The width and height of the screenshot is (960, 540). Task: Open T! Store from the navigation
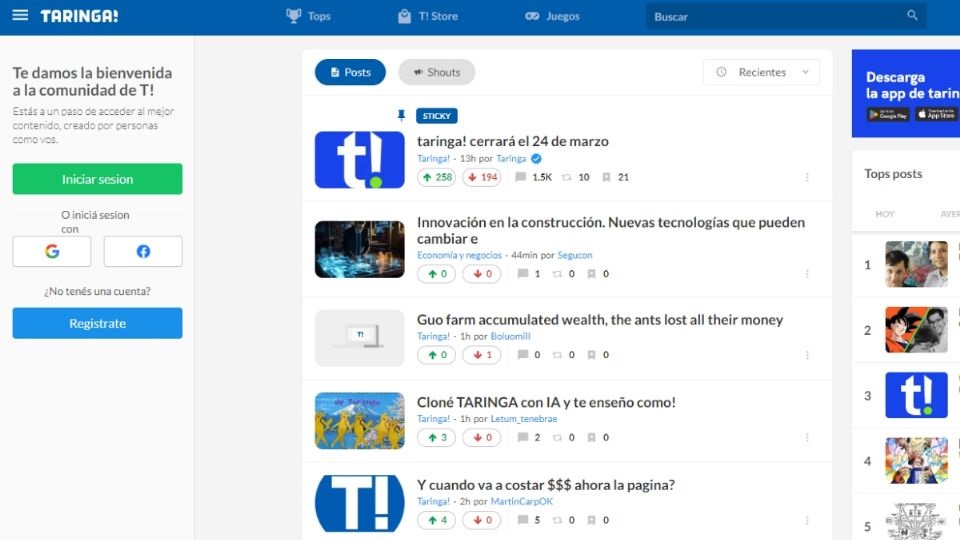coord(428,16)
